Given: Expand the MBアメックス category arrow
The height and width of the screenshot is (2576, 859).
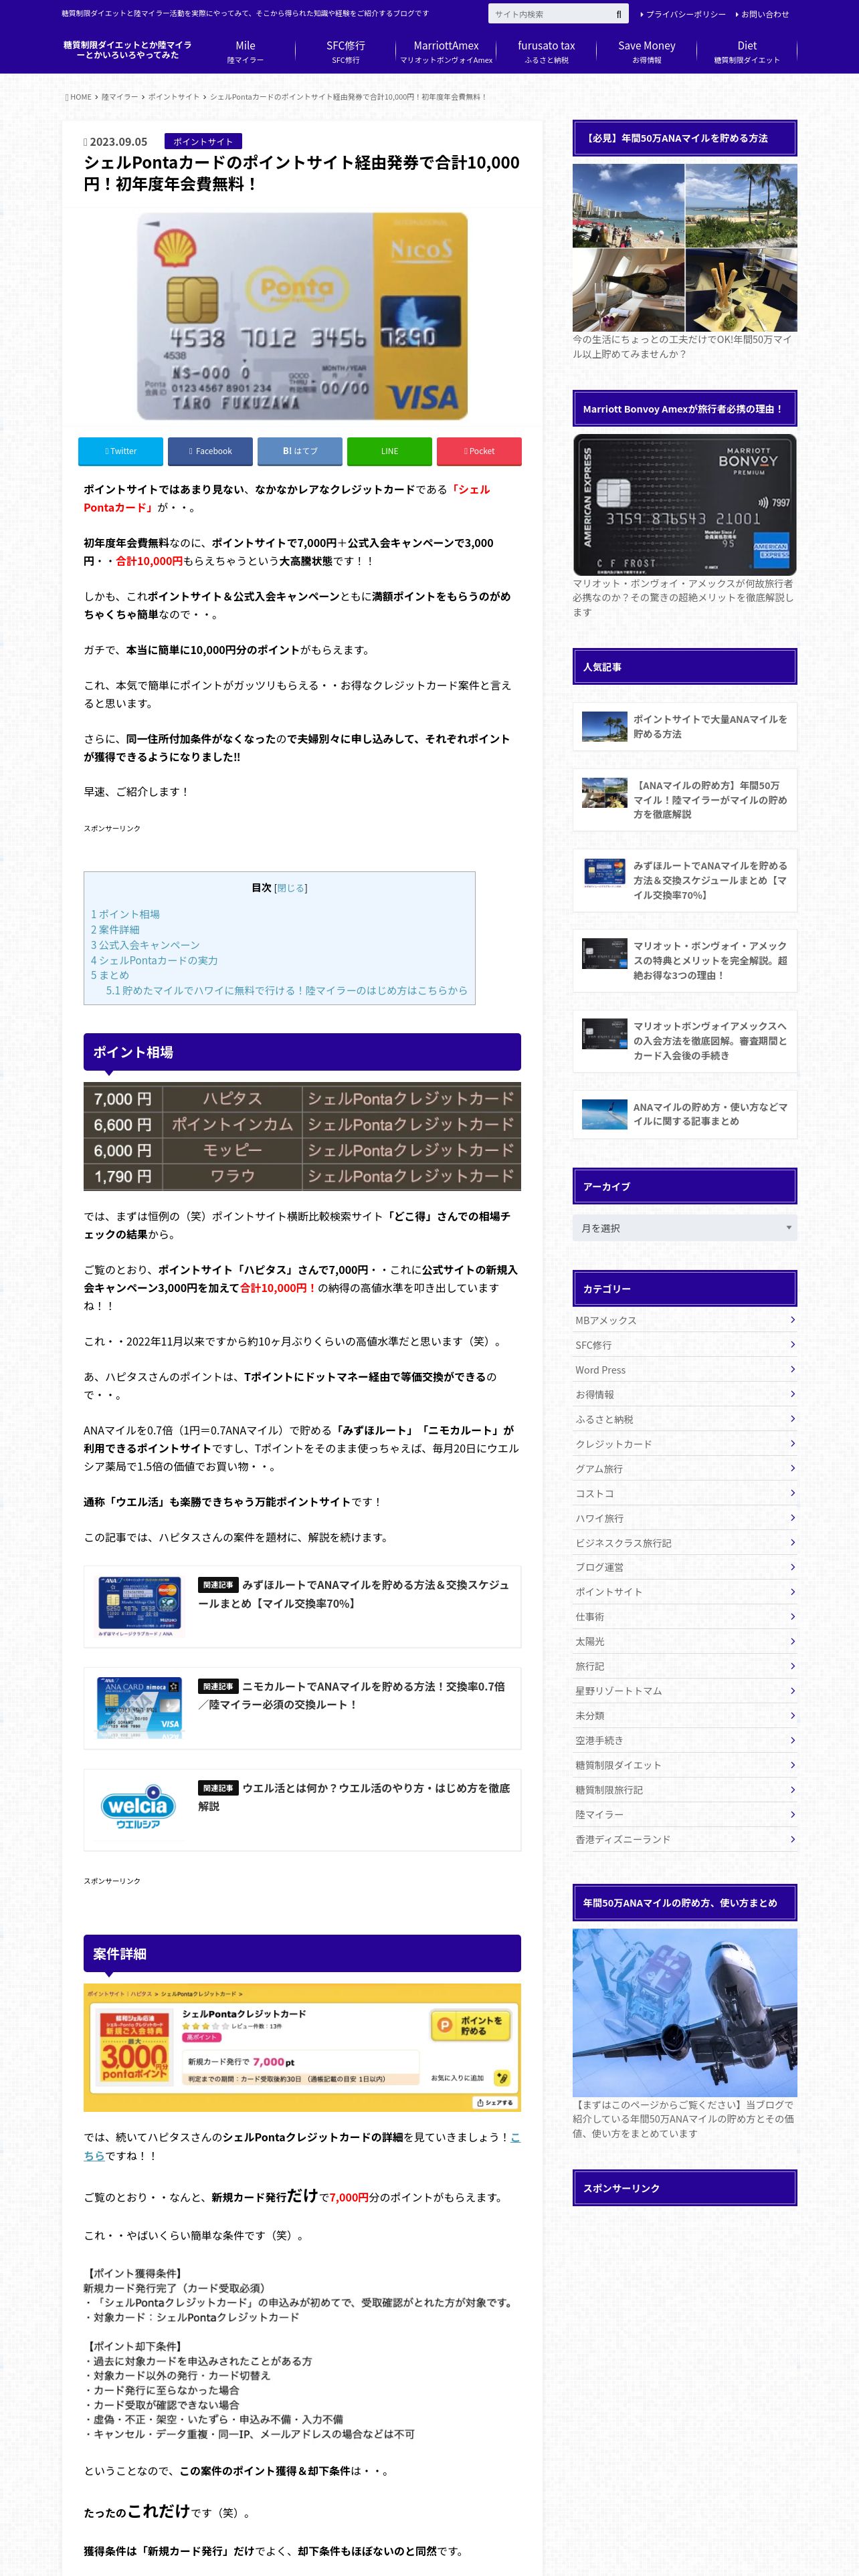Looking at the screenshot, I should click(792, 1319).
